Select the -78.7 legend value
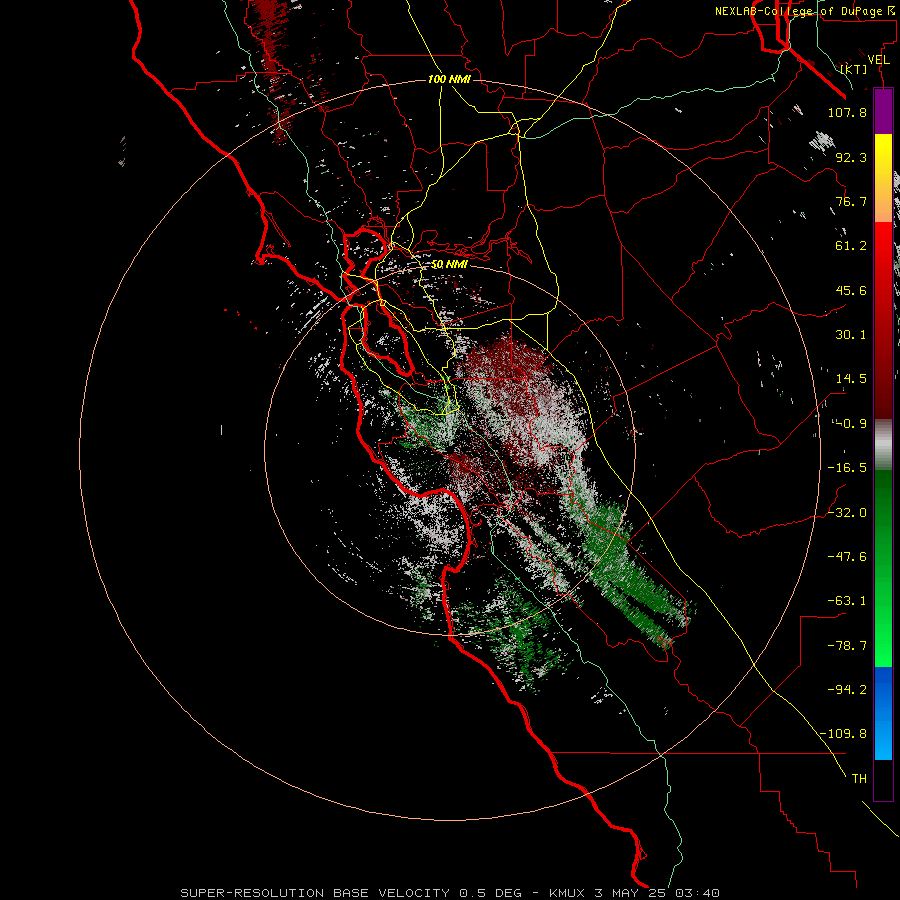This screenshot has height=900, width=900. pos(847,646)
